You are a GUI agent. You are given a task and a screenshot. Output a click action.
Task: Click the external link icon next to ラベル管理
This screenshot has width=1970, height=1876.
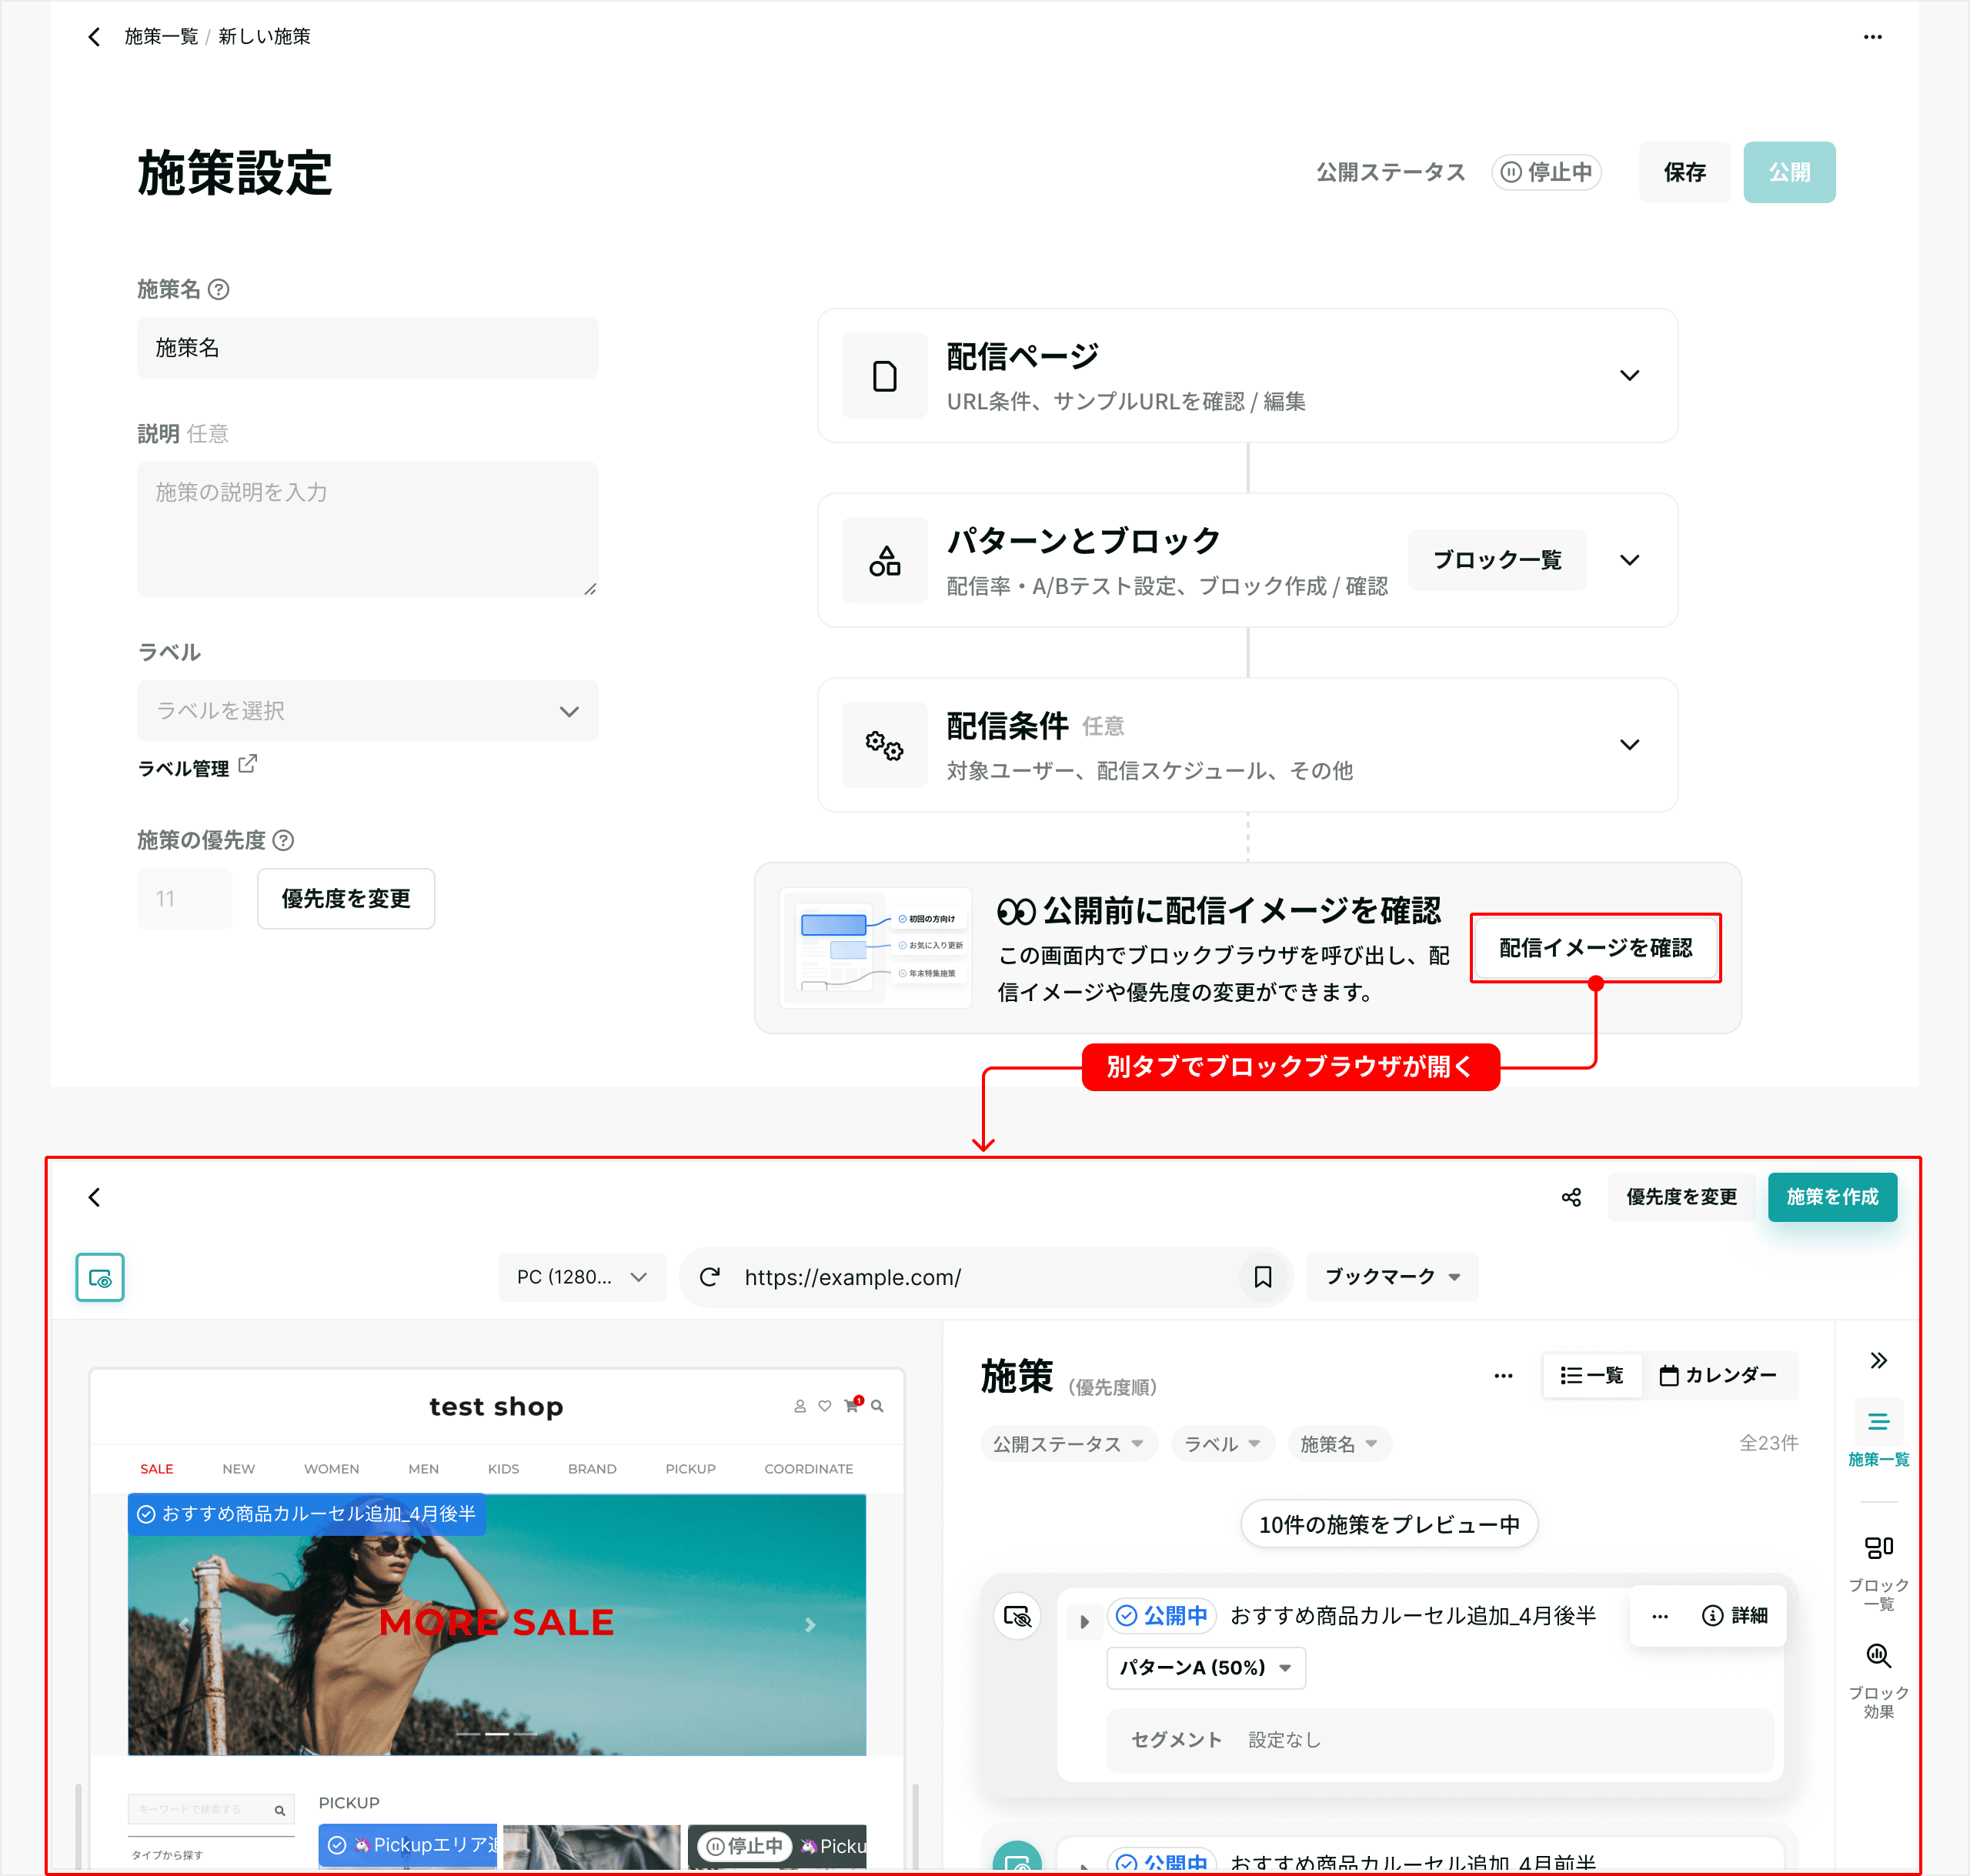coord(247,765)
